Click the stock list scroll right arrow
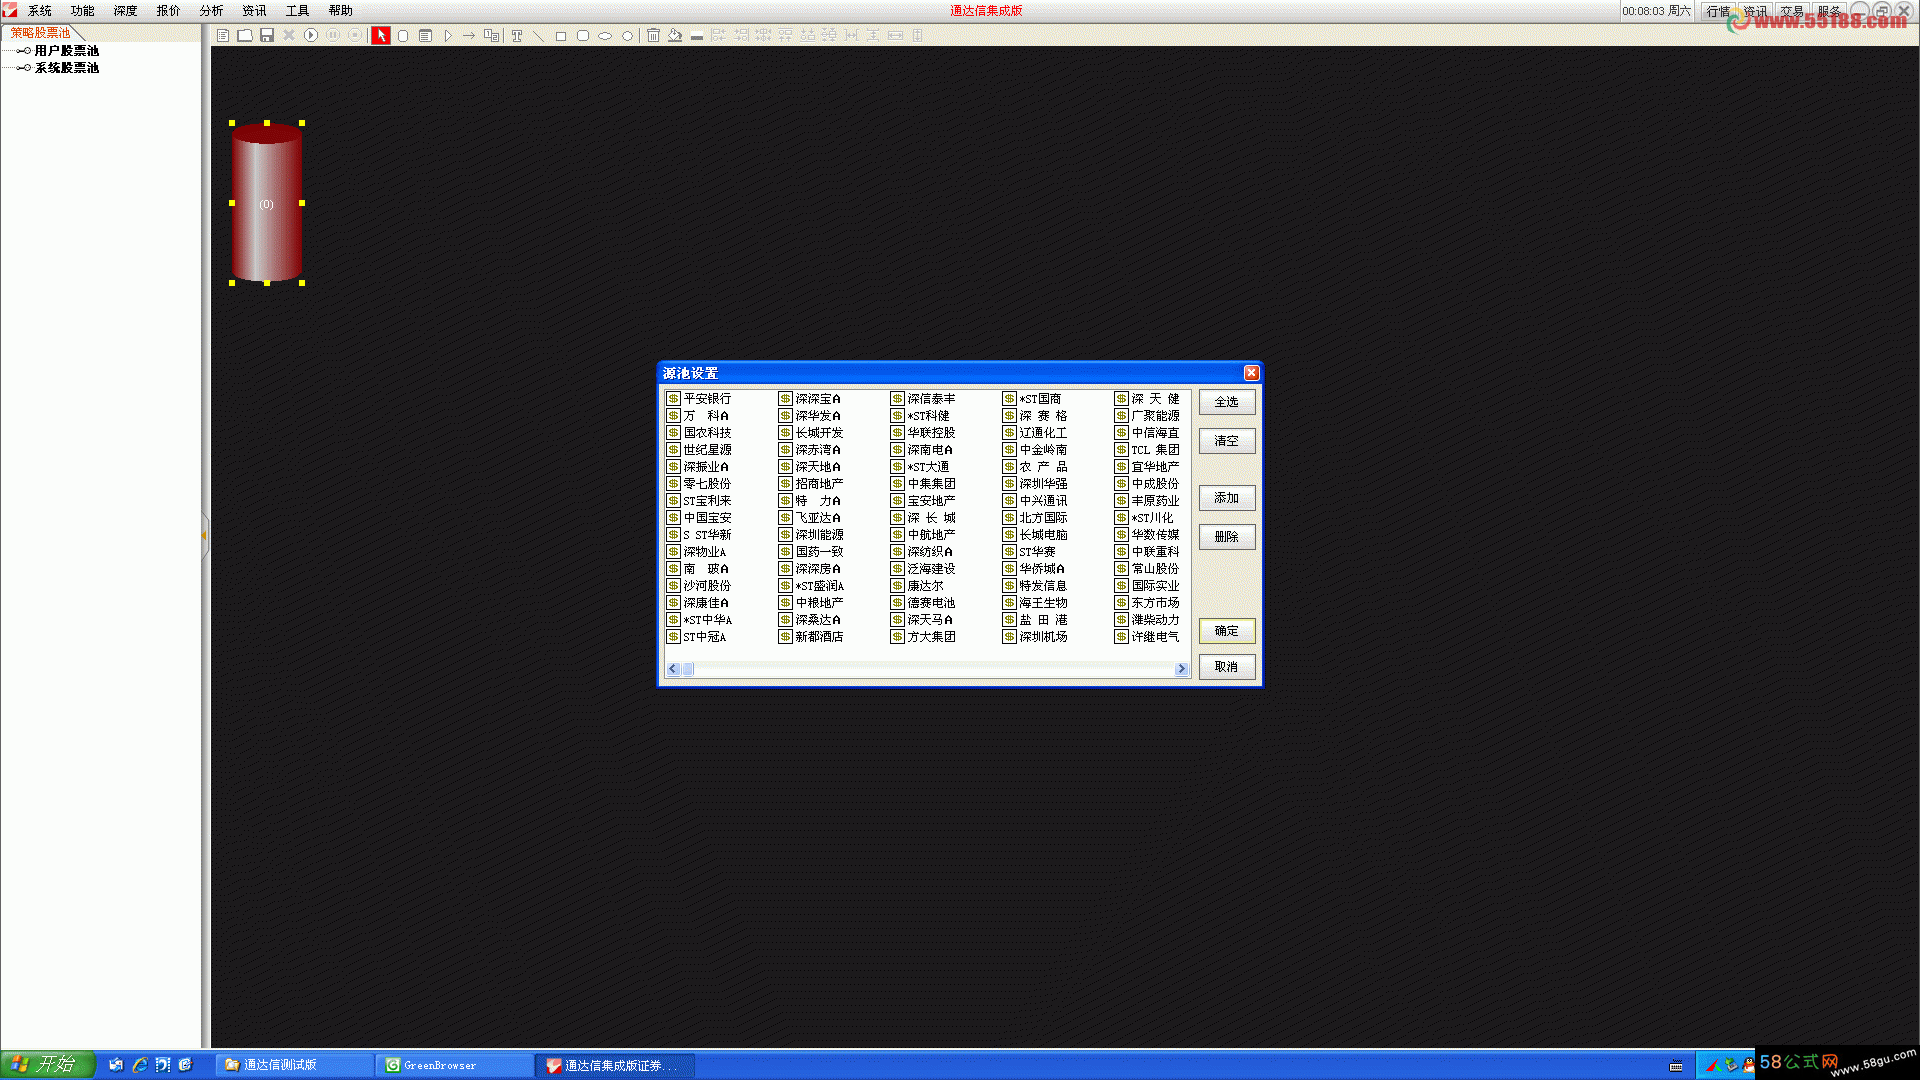The image size is (1920, 1080). point(1182,669)
